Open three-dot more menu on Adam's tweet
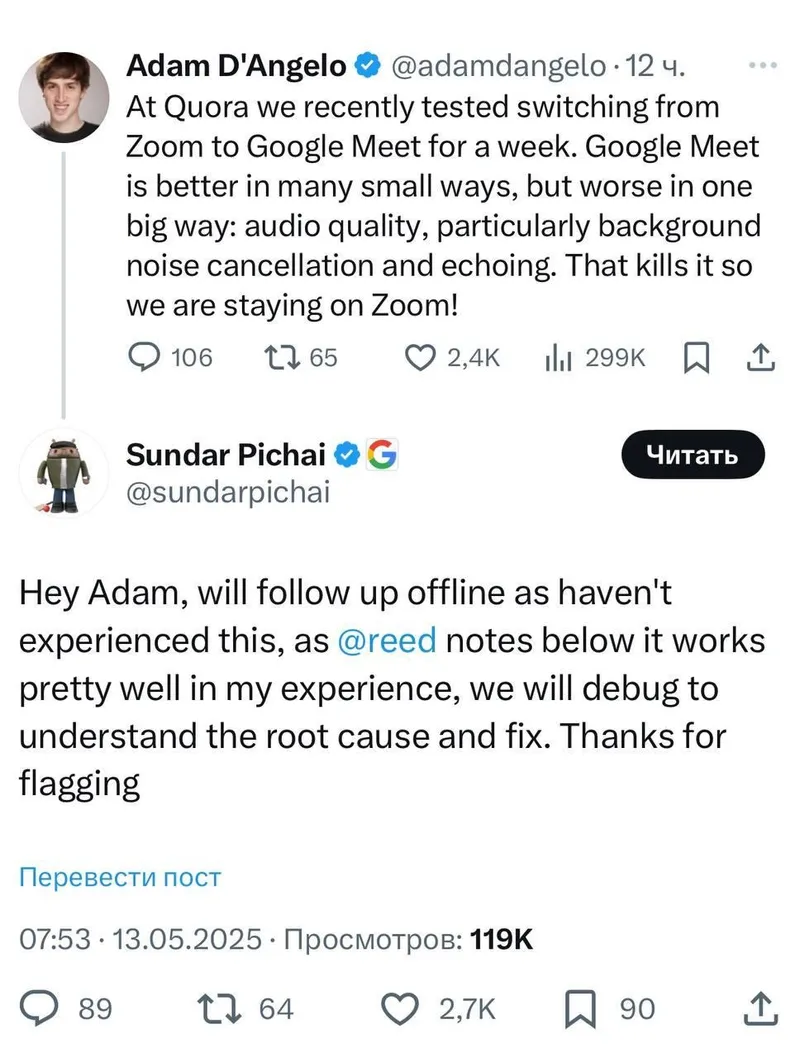 pyautogui.click(x=763, y=65)
